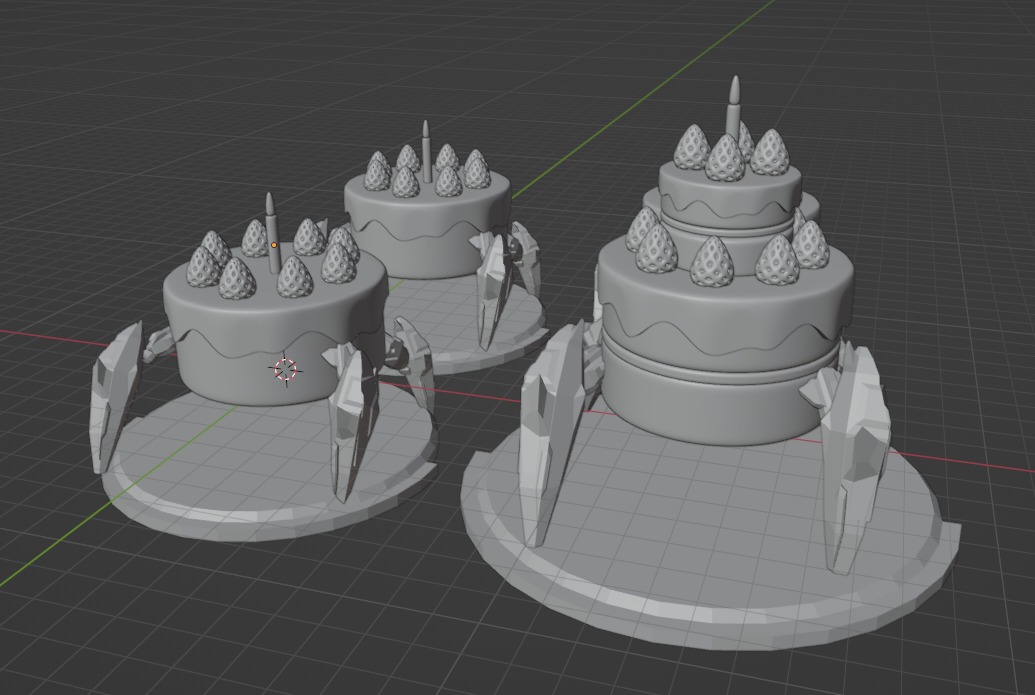Select the candle on the tall tiered cake
This screenshot has width=1035, height=695.
pos(733,108)
